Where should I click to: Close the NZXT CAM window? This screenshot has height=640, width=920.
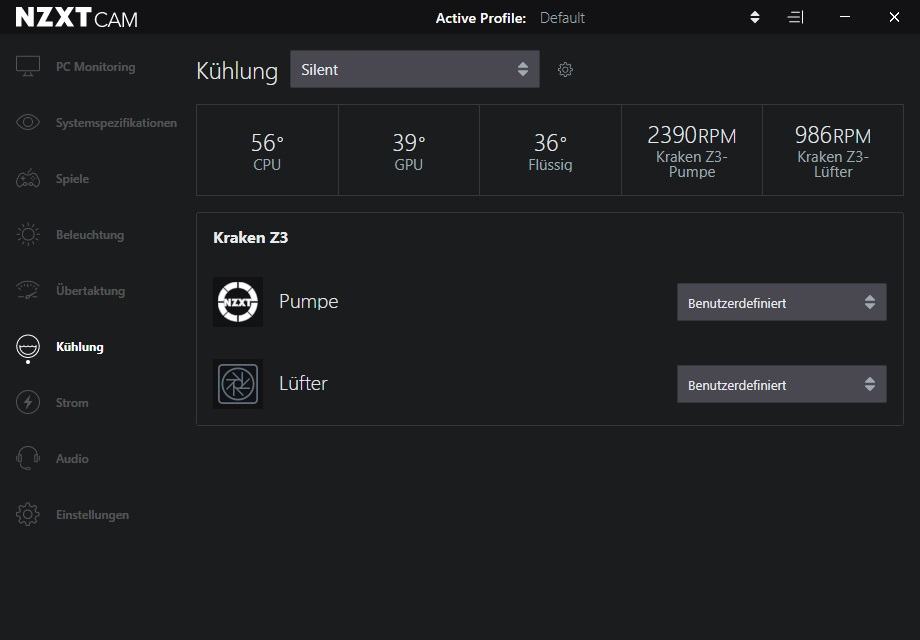tap(894, 17)
